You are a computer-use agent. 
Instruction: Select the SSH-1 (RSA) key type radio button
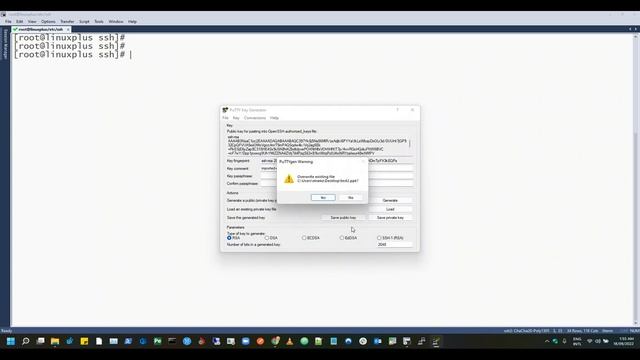[x=379, y=238]
